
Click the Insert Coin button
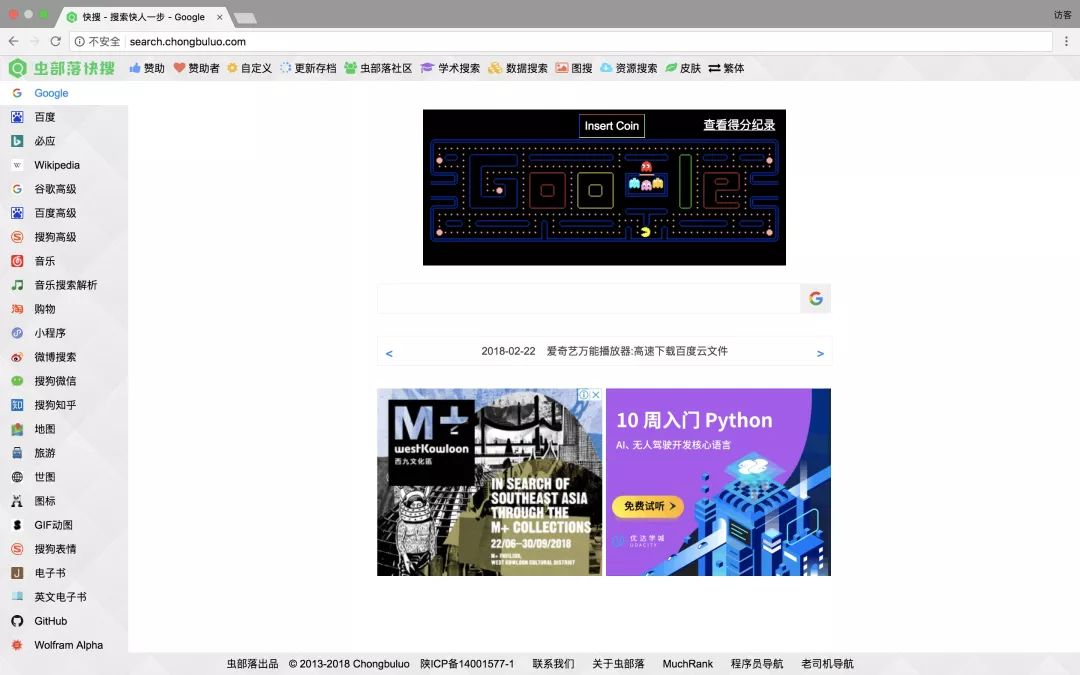pos(612,126)
